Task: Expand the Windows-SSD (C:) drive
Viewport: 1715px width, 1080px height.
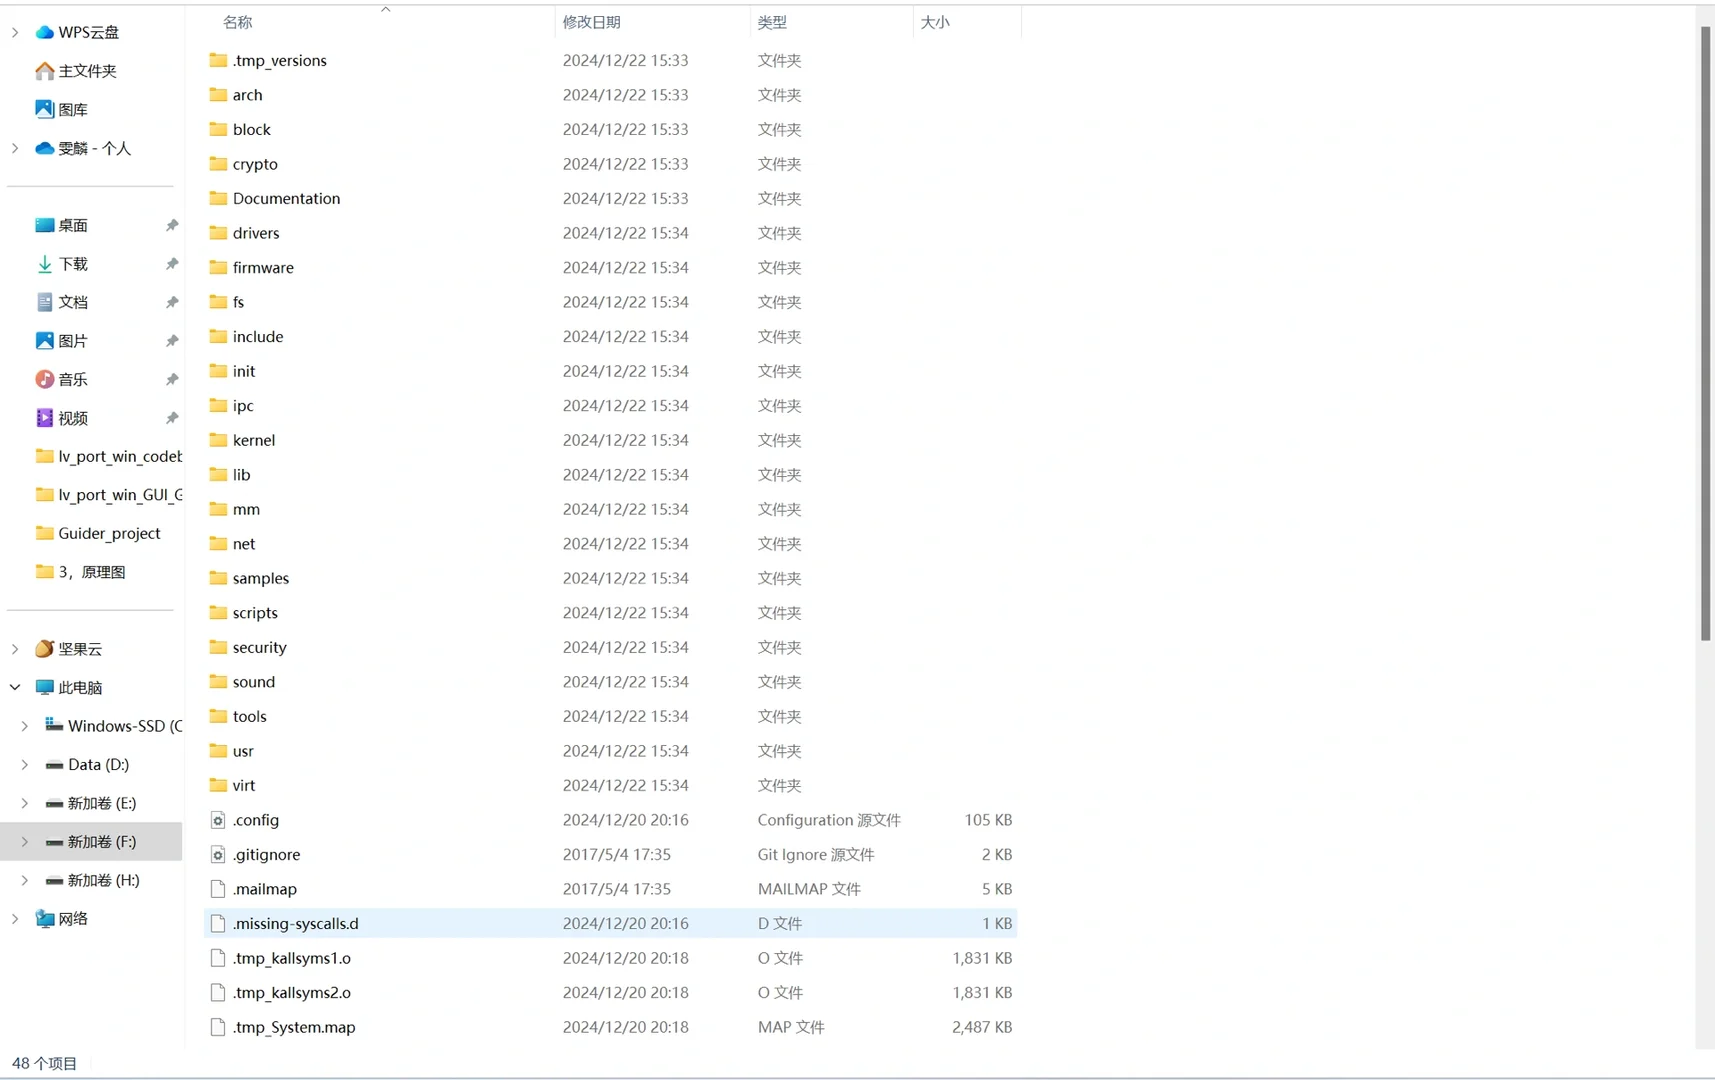Action: pos(25,725)
